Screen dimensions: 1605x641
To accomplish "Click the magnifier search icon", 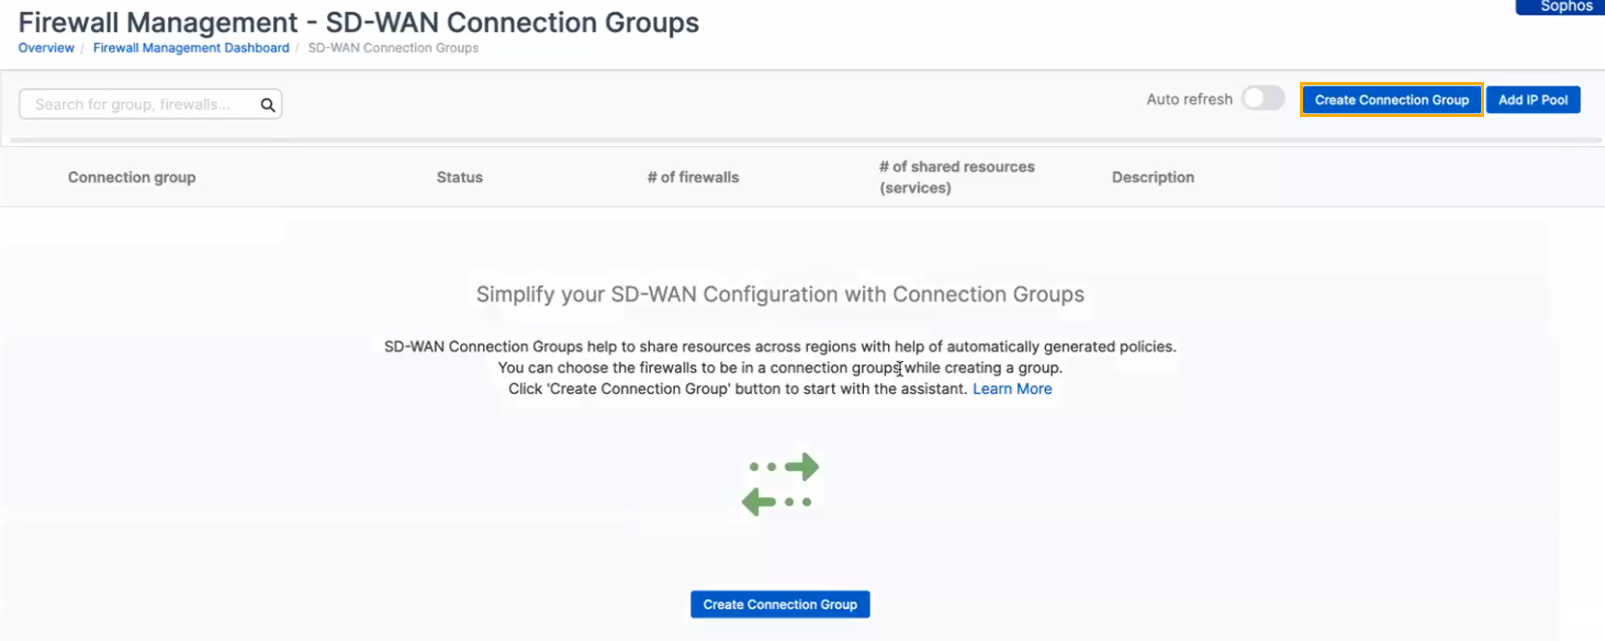I will pos(267,105).
